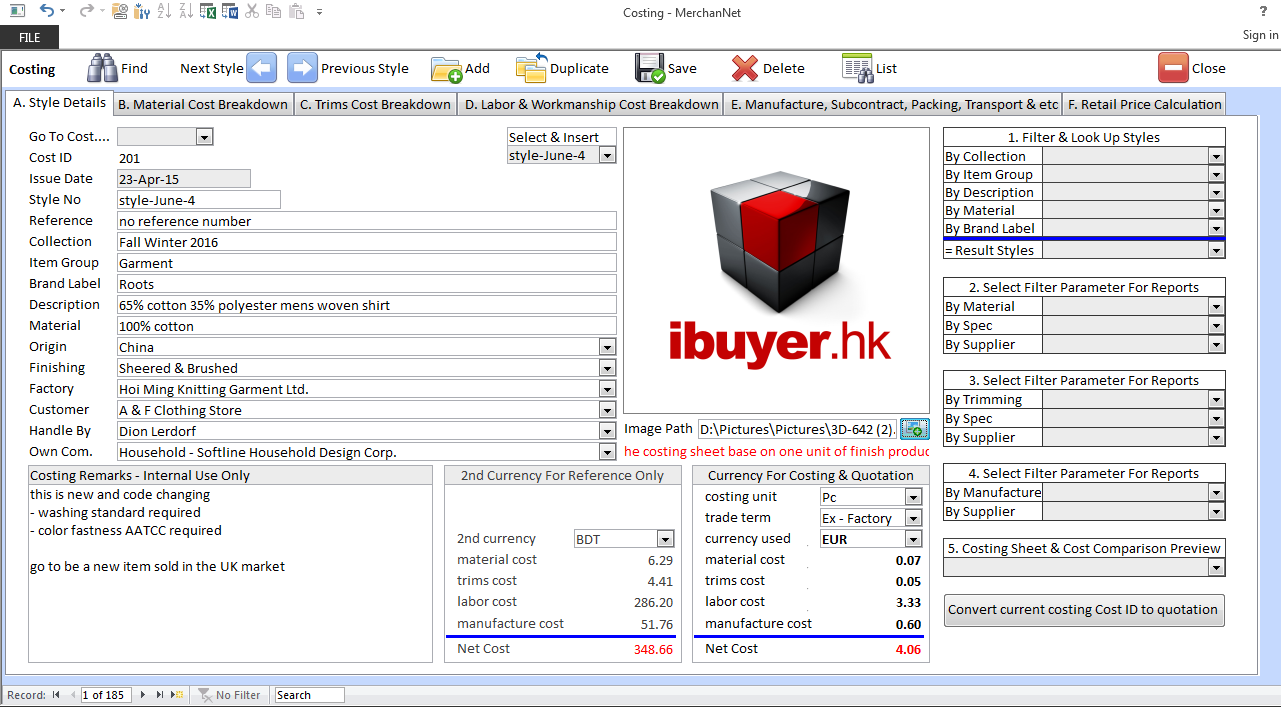Expand the By Trimming filter dropdown
This screenshot has width=1281, height=707.
1216,400
